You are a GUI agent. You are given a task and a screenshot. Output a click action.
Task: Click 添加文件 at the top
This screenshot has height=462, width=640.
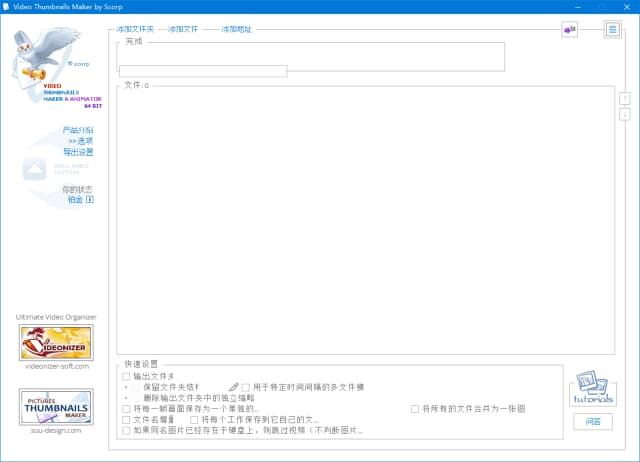(182, 30)
